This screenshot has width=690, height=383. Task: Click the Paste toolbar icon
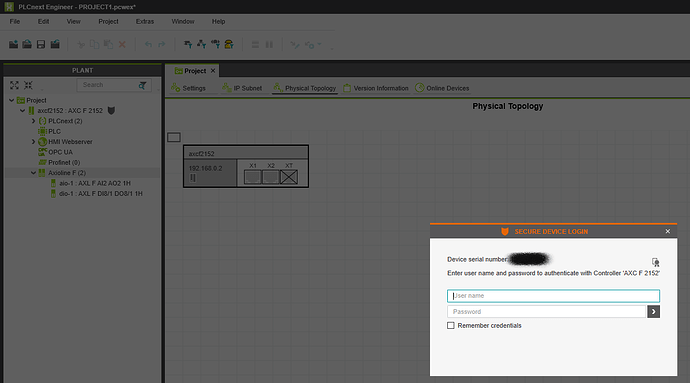[x=108, y=44]
